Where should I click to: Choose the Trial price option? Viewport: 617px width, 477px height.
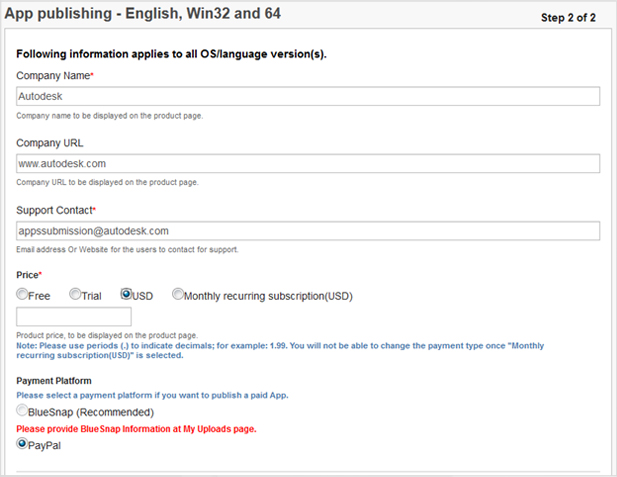[75, 295]
